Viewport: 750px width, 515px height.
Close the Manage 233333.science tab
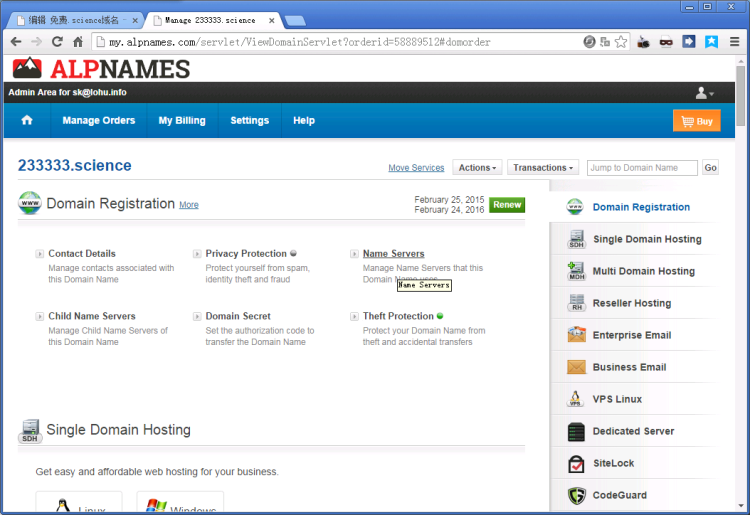271,21
